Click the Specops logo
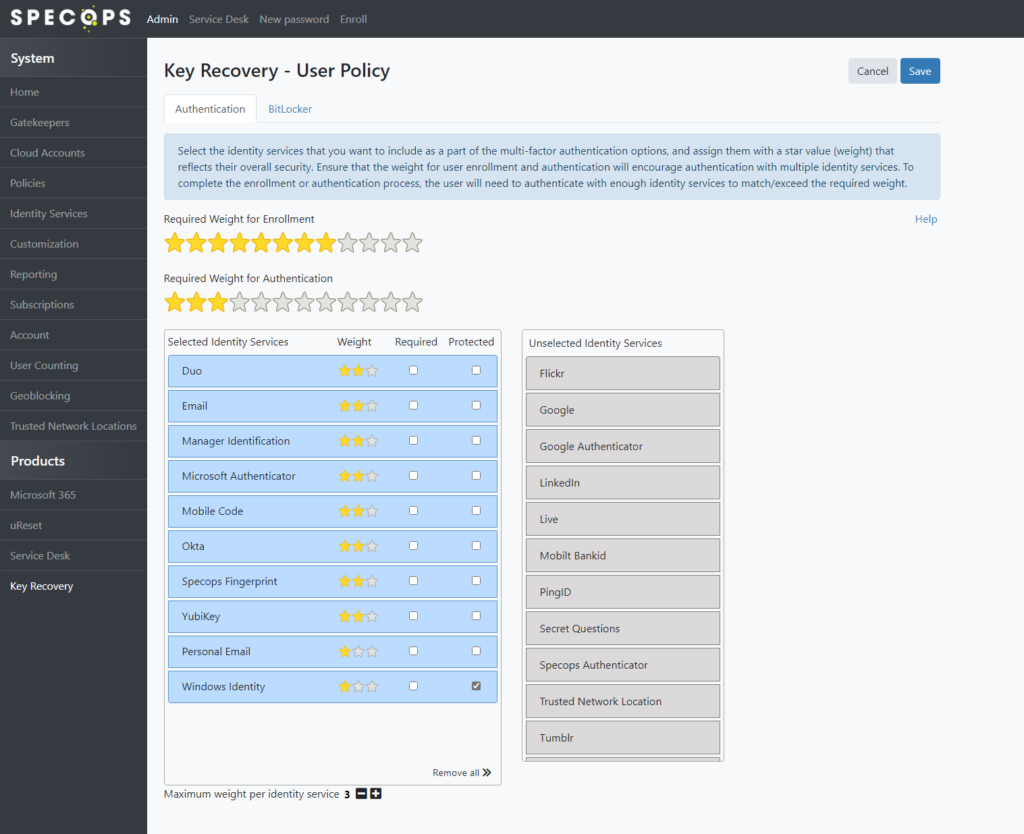Image resolution: width=1024 pixels, height=834 pixels. pos(70,18)
